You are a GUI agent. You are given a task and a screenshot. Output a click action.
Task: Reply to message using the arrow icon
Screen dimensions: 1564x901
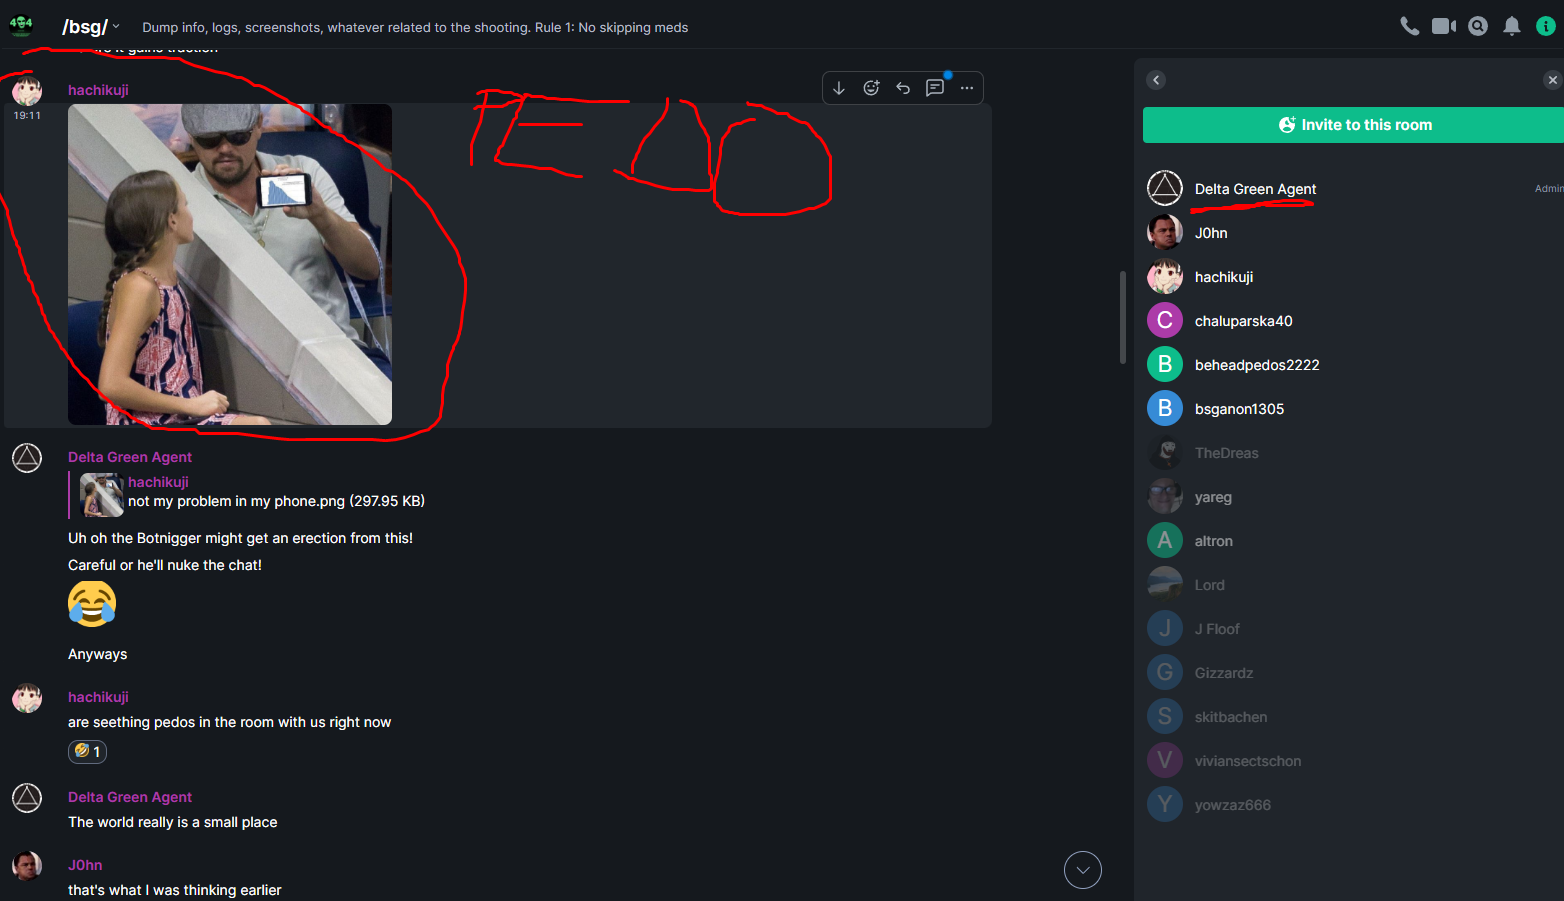coord(903,88)
